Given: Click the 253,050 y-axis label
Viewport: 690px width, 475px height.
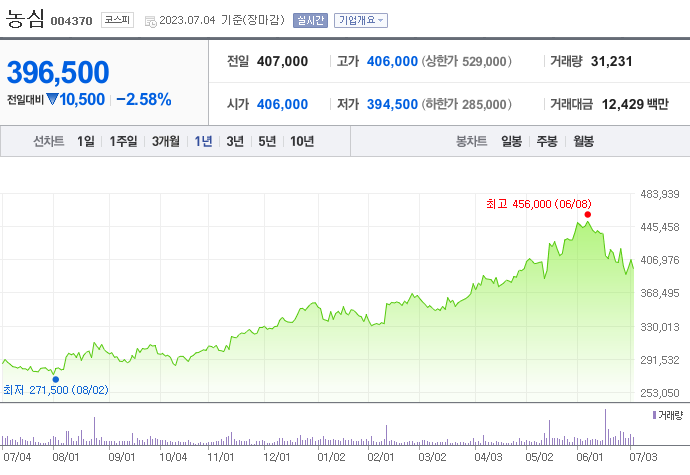Looking at the screenshot, I should (x=660, y=393).
